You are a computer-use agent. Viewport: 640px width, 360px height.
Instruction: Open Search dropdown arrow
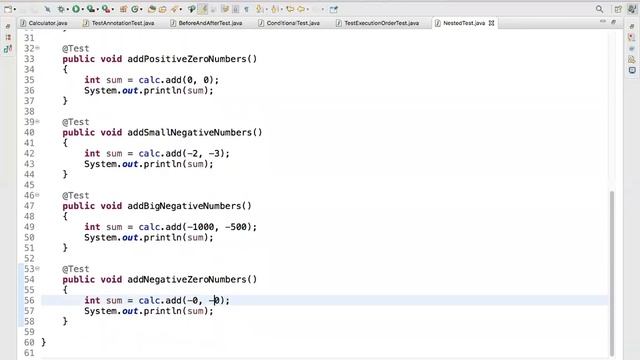(x=180, y=9)
